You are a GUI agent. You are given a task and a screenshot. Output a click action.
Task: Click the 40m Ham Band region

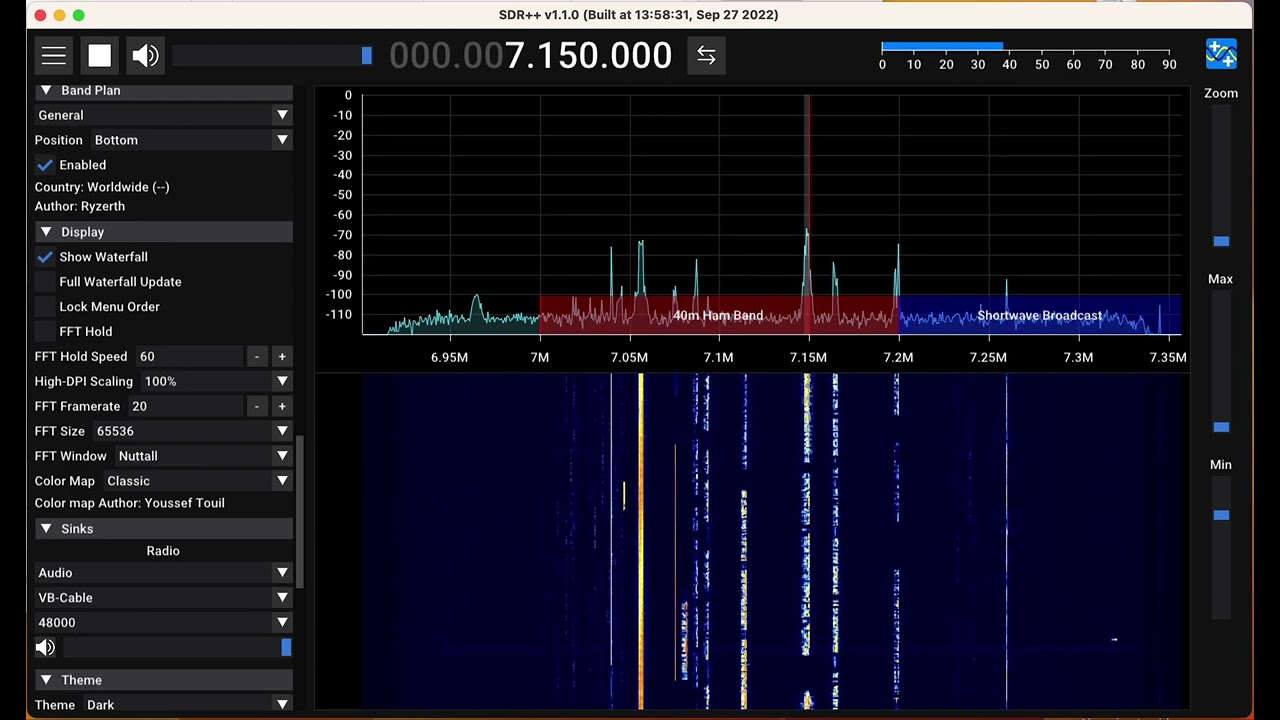718,315
